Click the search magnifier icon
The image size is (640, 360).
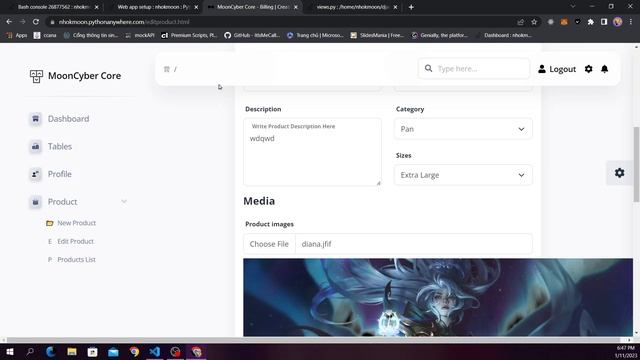click(428, 68)
